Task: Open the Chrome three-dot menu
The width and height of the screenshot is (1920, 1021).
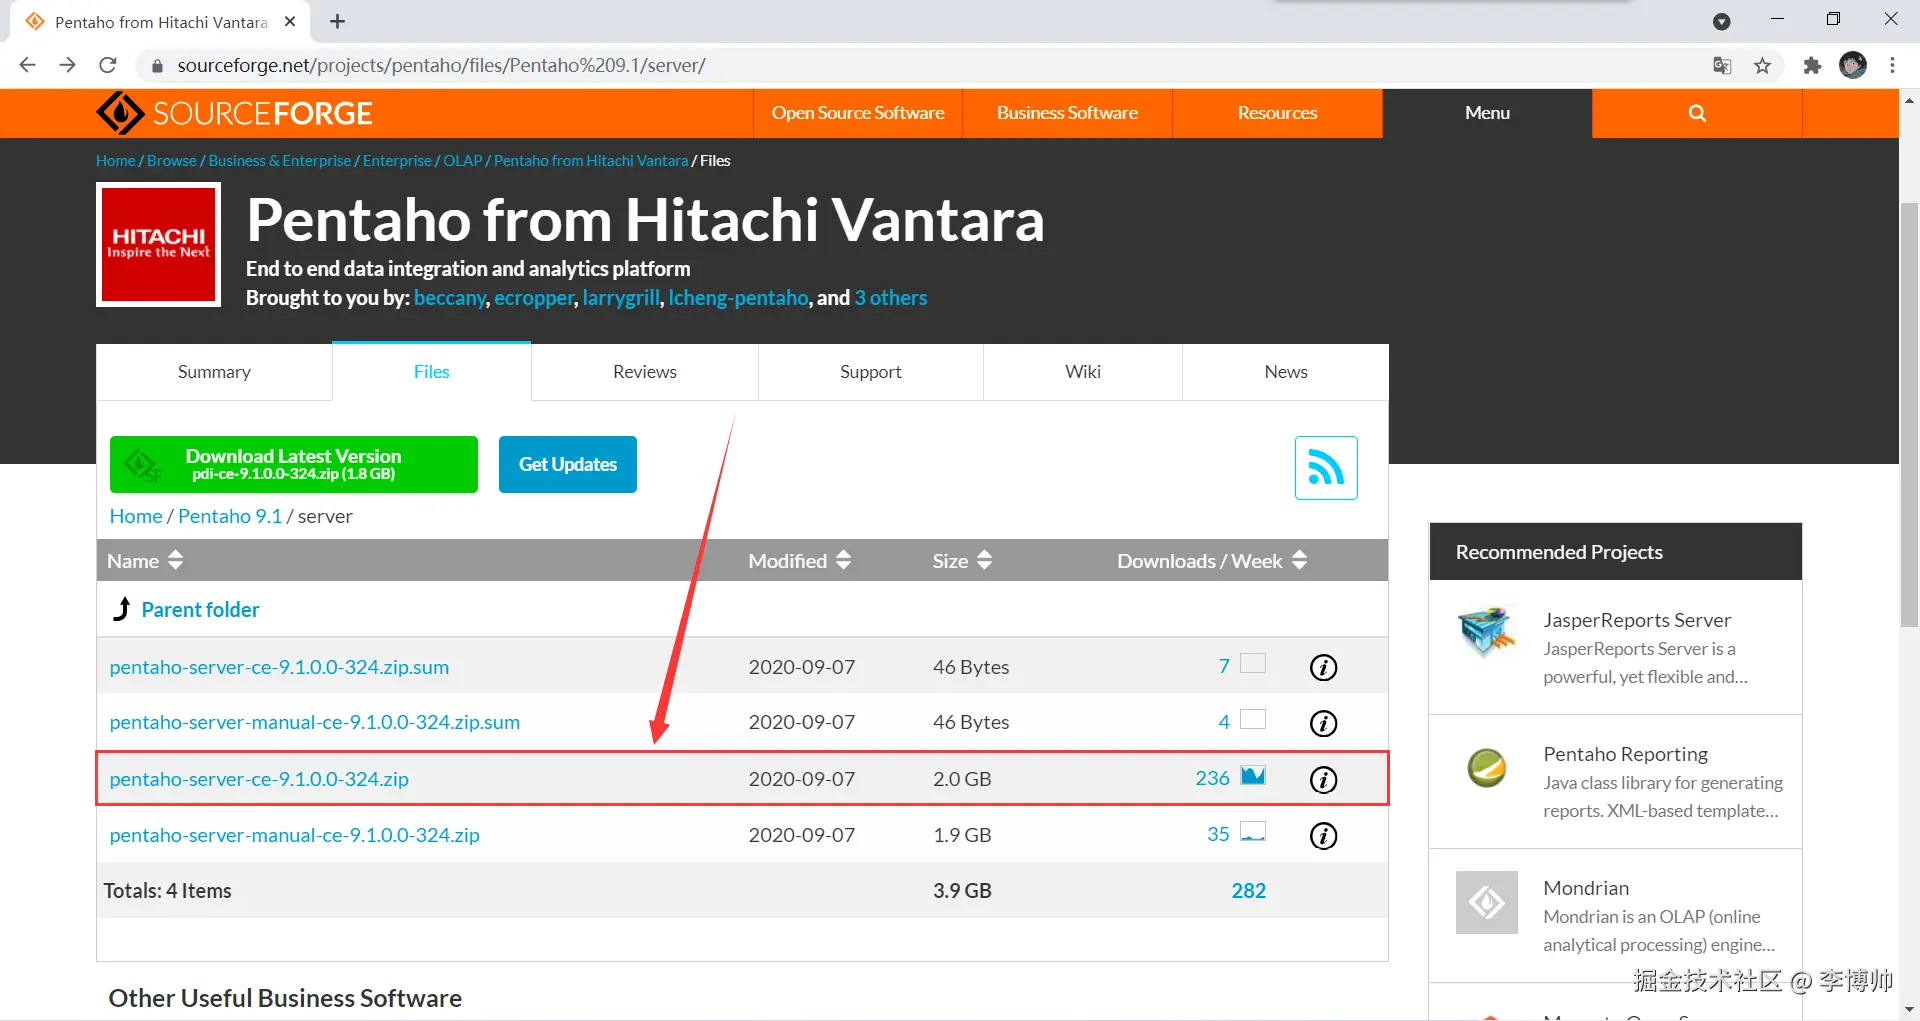Action: (1892, 65)
